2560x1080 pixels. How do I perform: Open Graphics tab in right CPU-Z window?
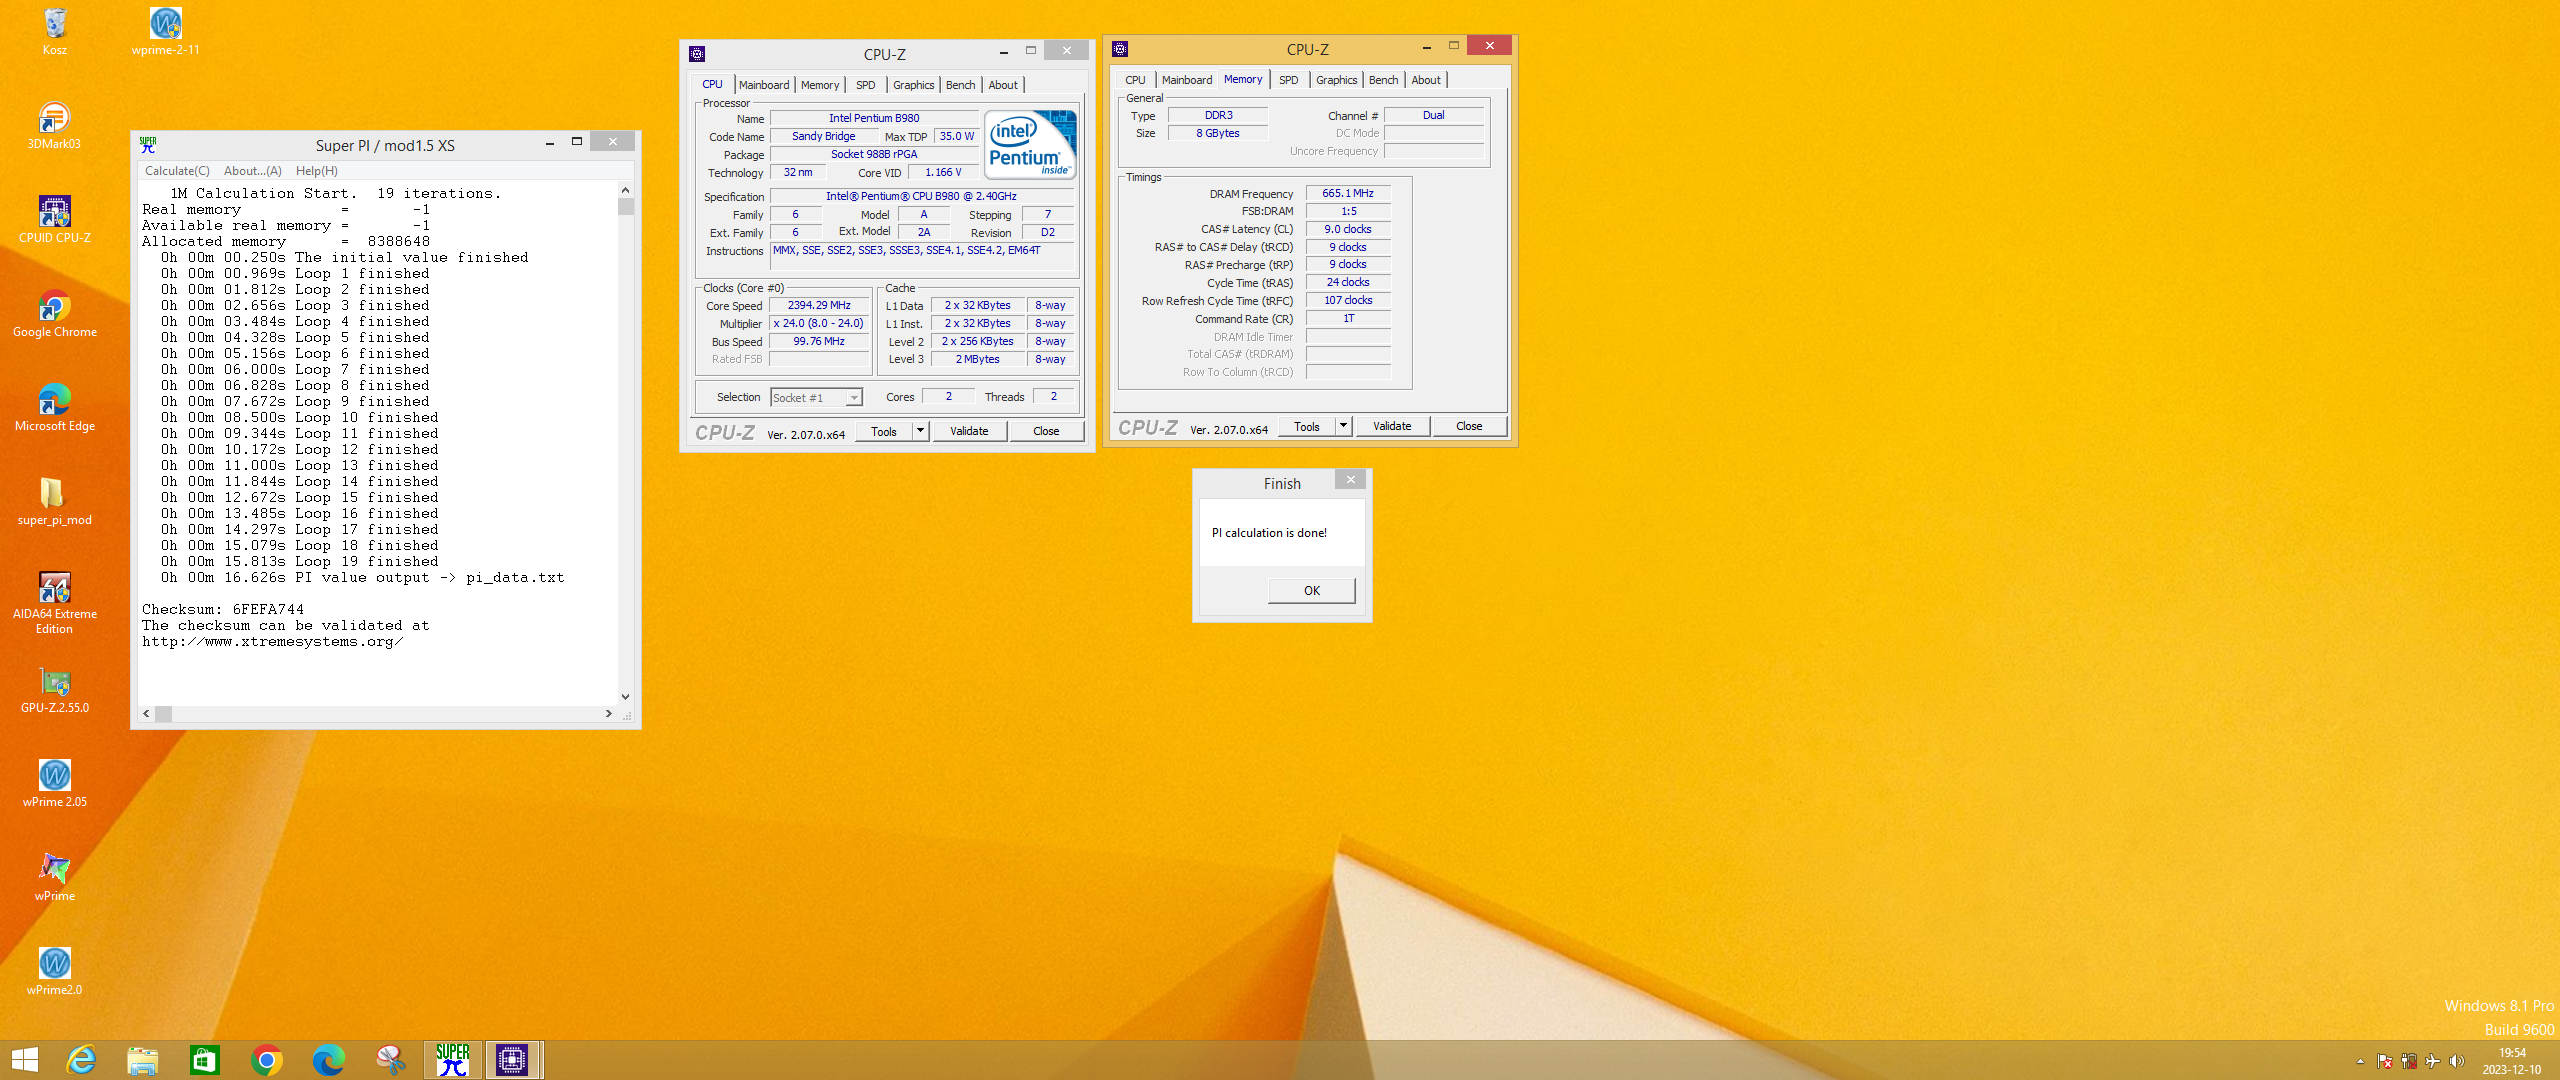pos(1337,80)
